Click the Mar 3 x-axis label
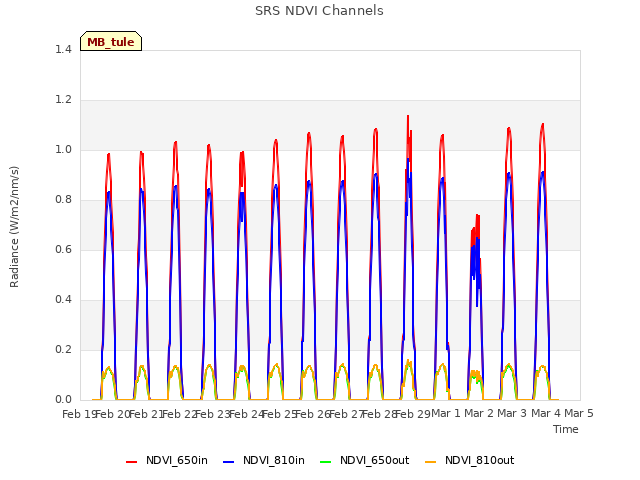The height and width of the screenshot is (480, 640). click(x=512, y=413)
